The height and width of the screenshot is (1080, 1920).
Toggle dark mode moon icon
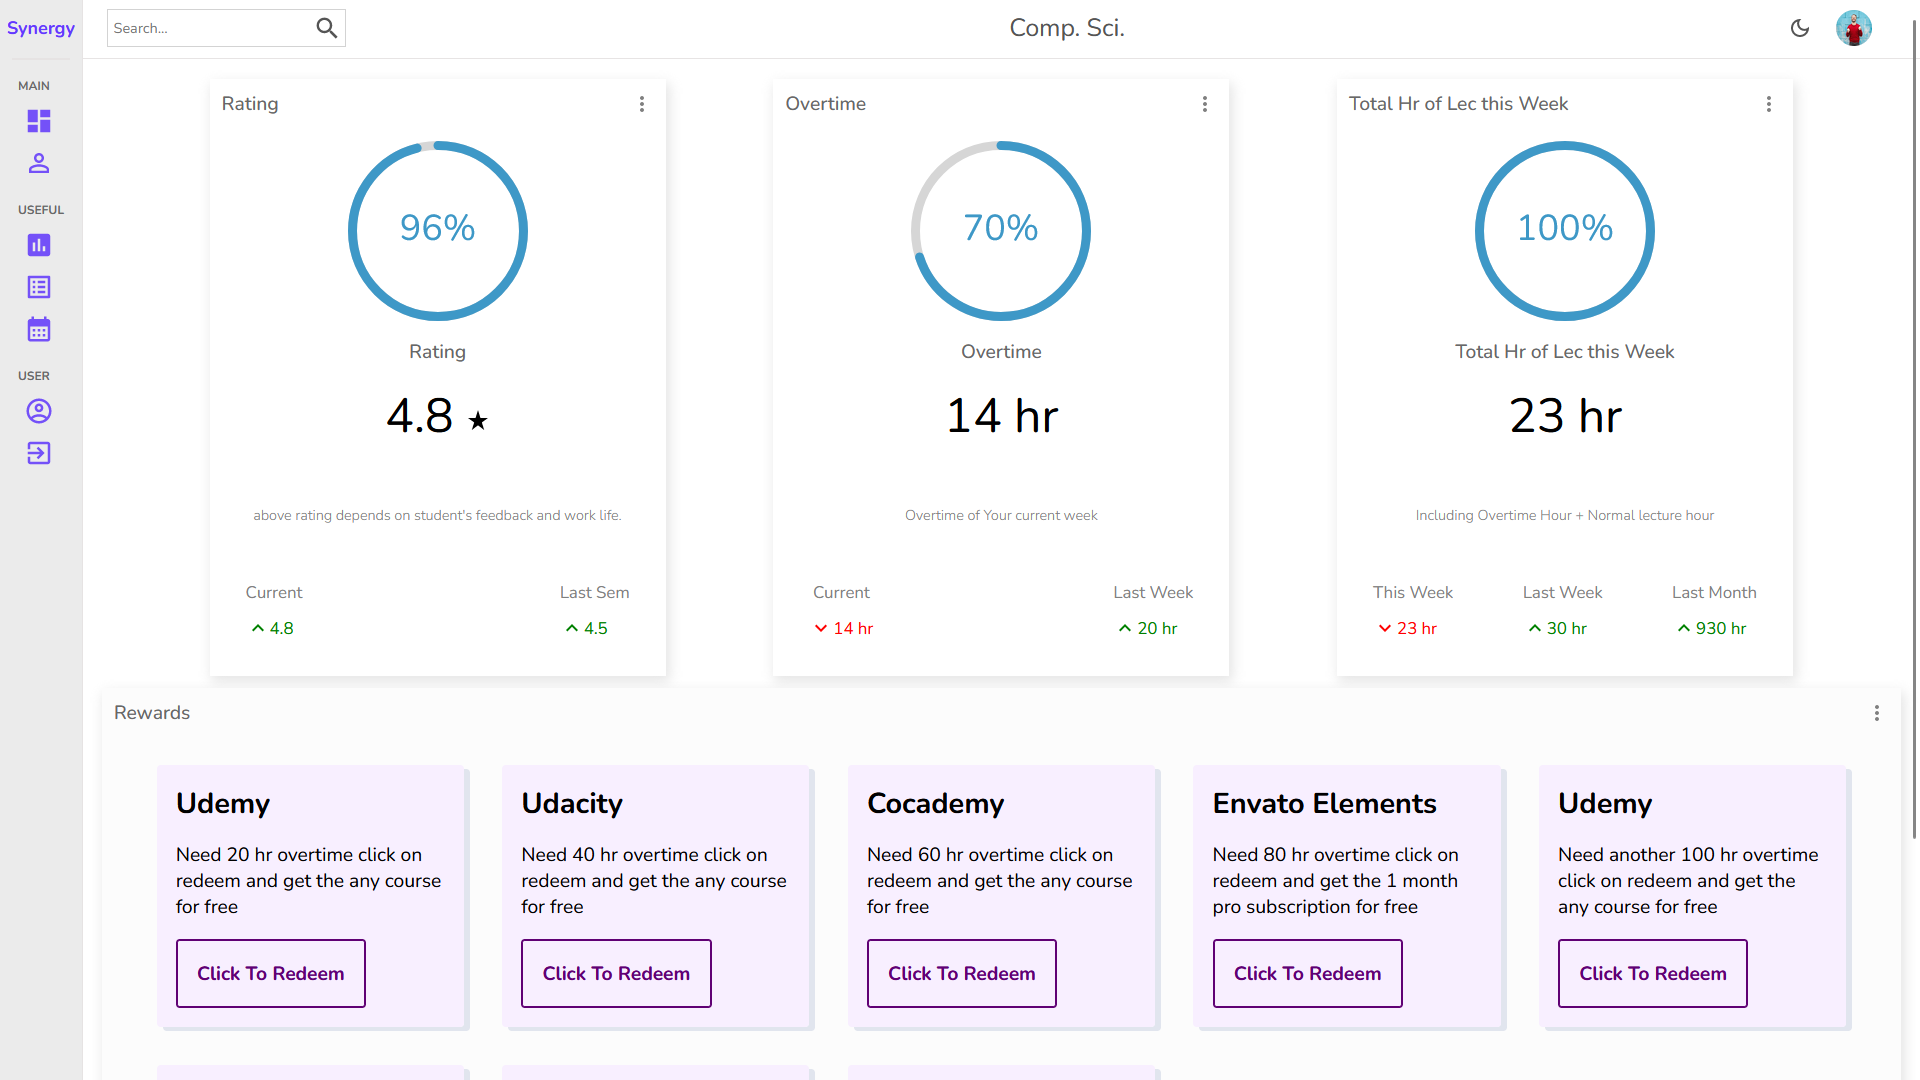1800,28
